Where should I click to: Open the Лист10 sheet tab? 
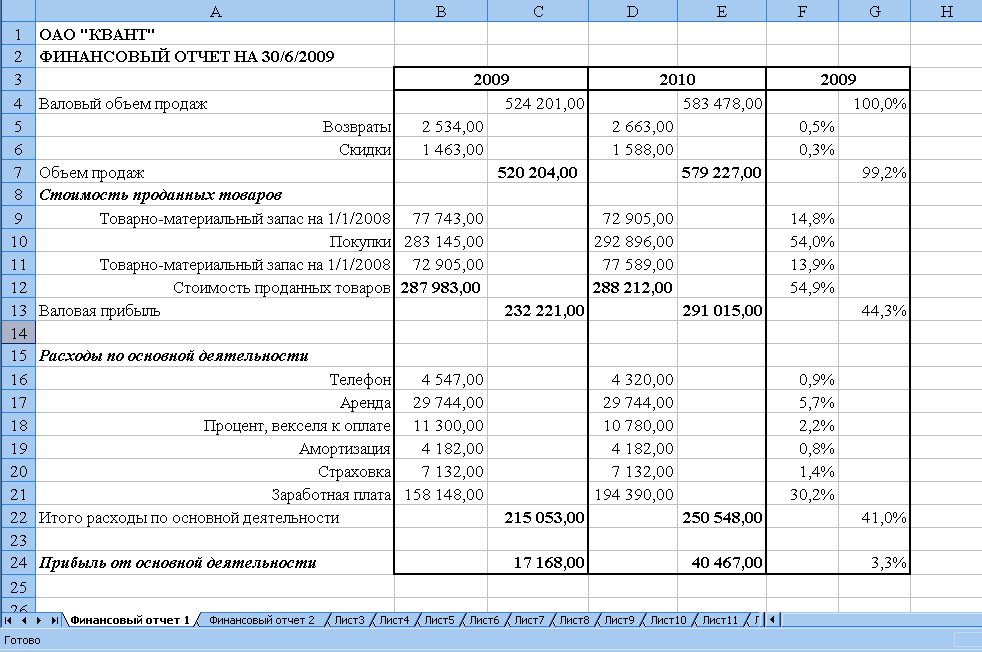click(668, 620)
